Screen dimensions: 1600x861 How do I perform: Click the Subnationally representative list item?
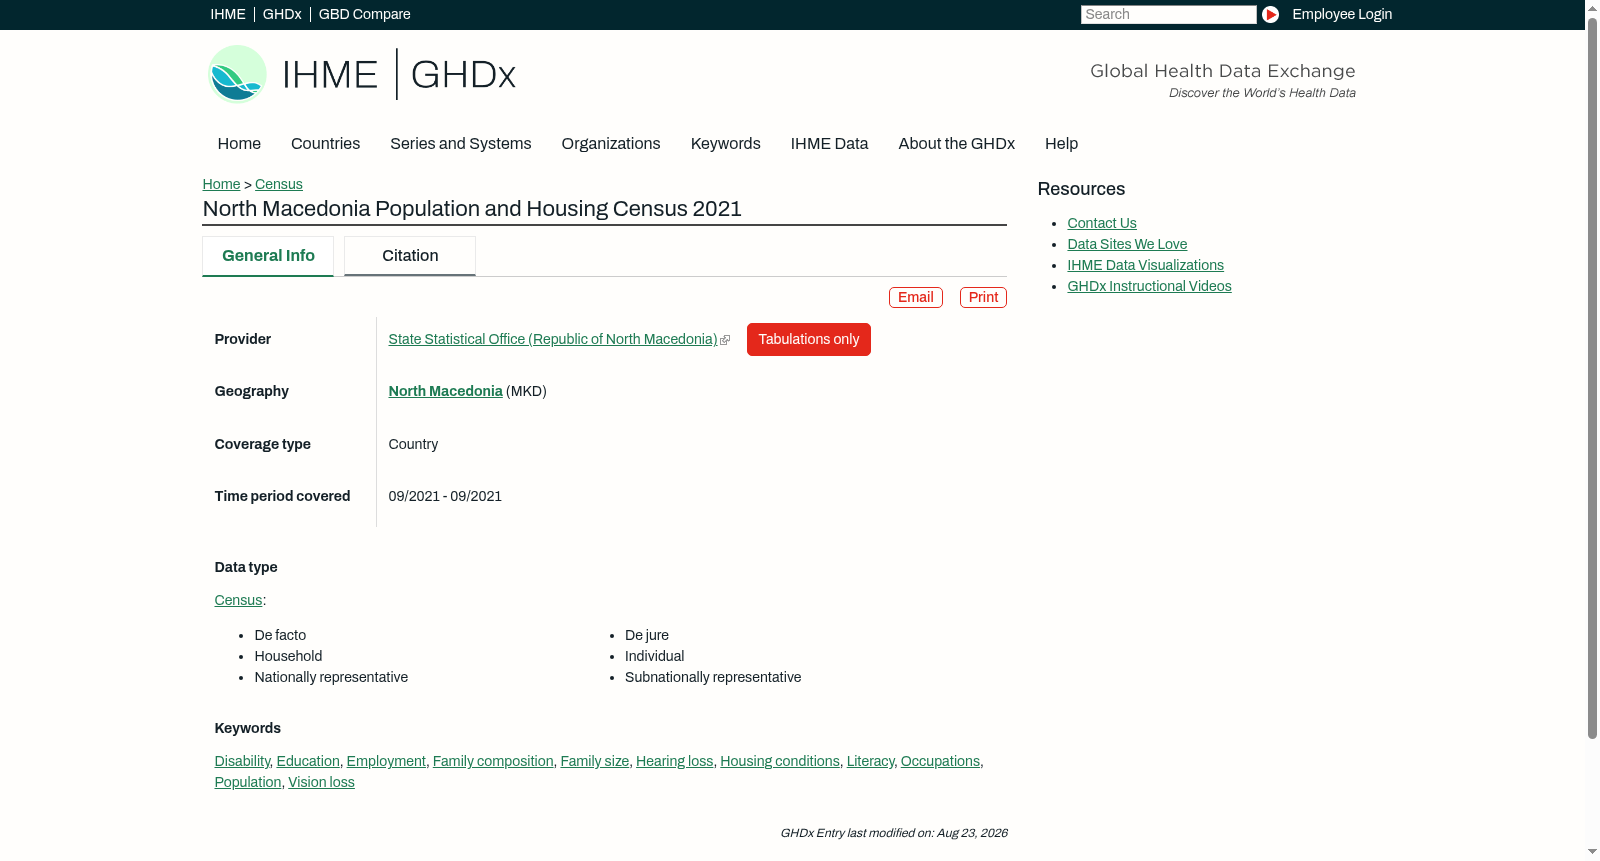pos(713,677)
